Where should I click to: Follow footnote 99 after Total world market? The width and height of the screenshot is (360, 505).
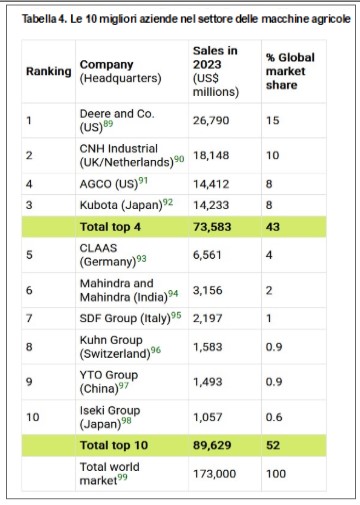coord(122,477)
